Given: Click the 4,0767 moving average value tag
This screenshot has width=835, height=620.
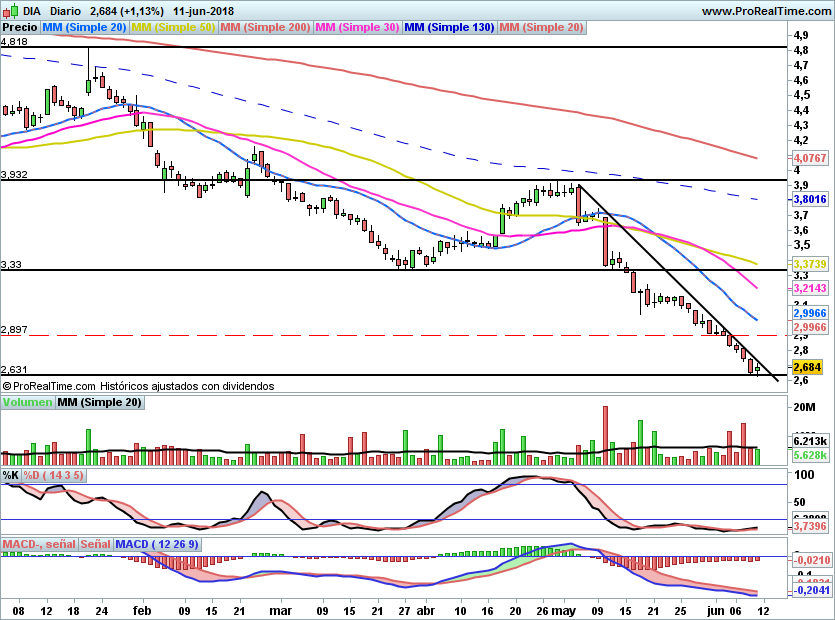Looking at the screenshot, I should [x=810, y=158].
